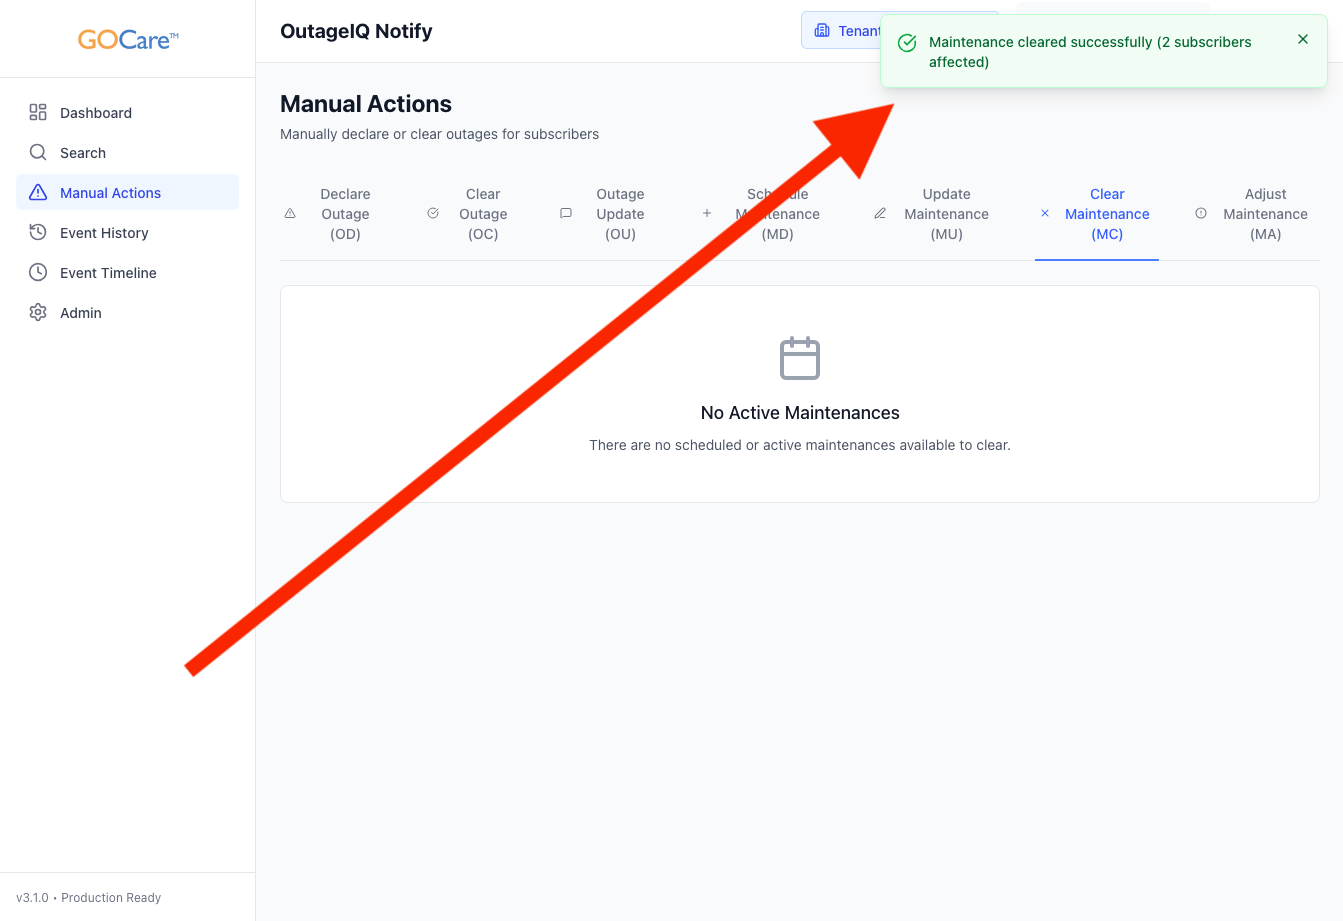Click the Admin gear icon

click(38, 312)
